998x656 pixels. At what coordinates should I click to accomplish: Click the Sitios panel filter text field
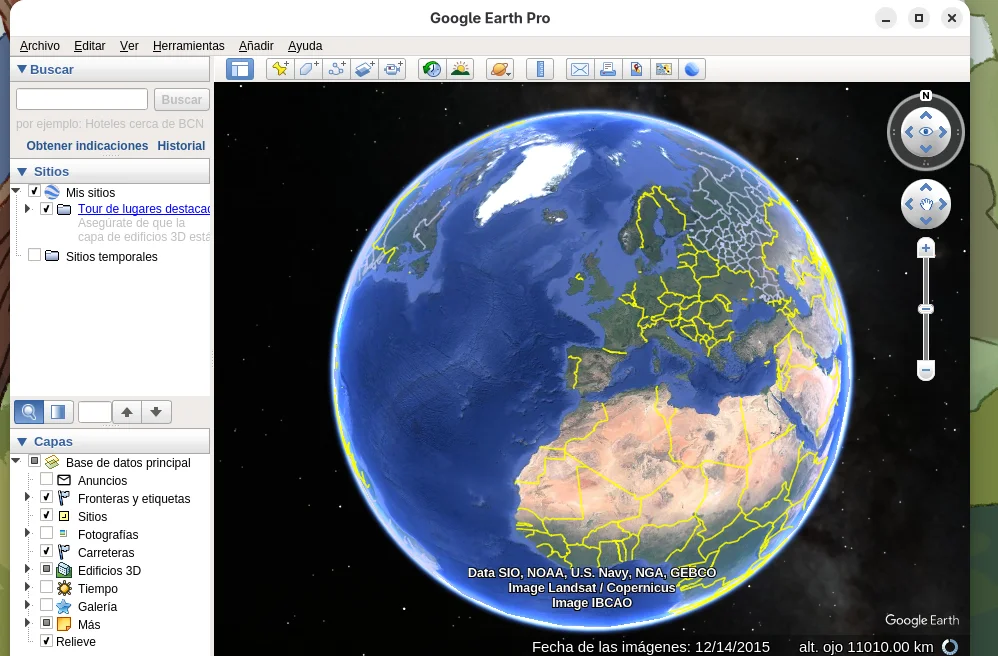coord(94,412)
